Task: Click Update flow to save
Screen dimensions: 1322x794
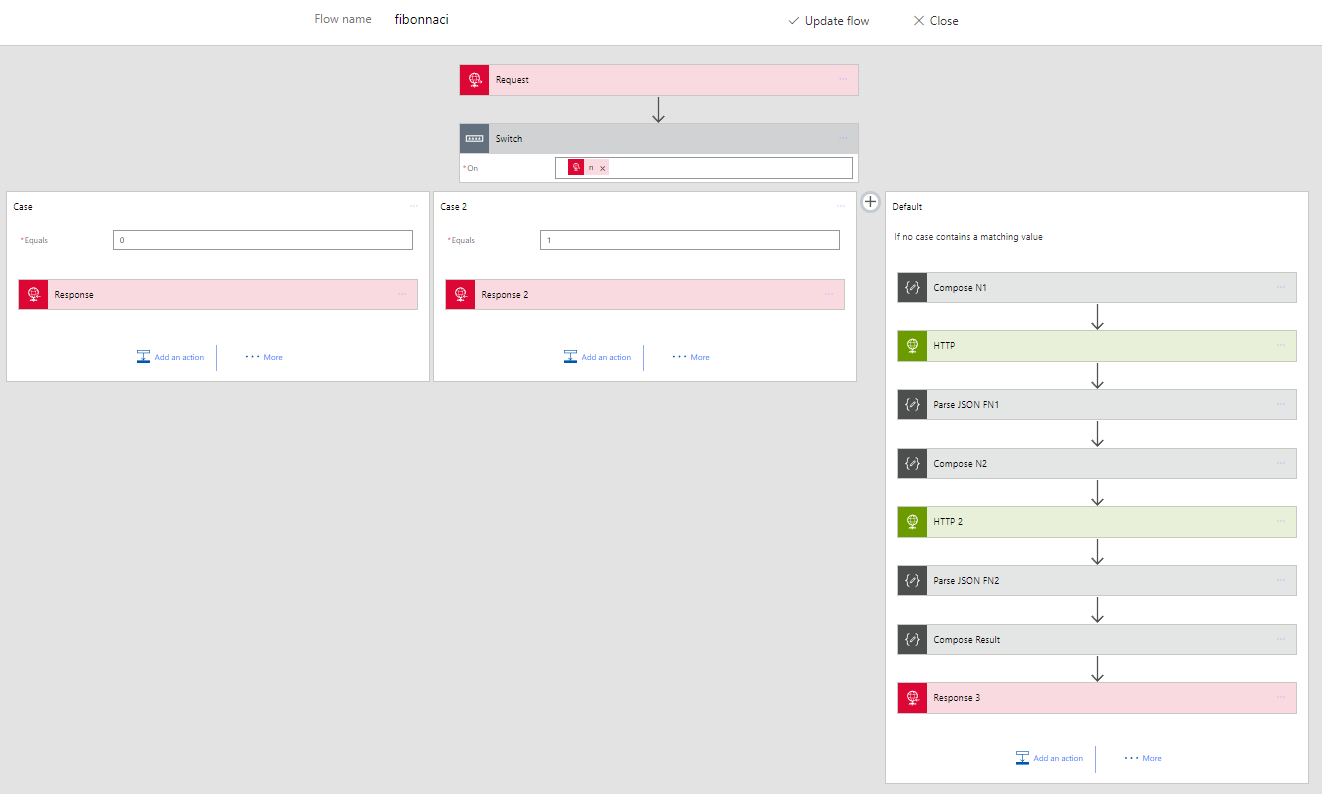Action: [828, 21]
